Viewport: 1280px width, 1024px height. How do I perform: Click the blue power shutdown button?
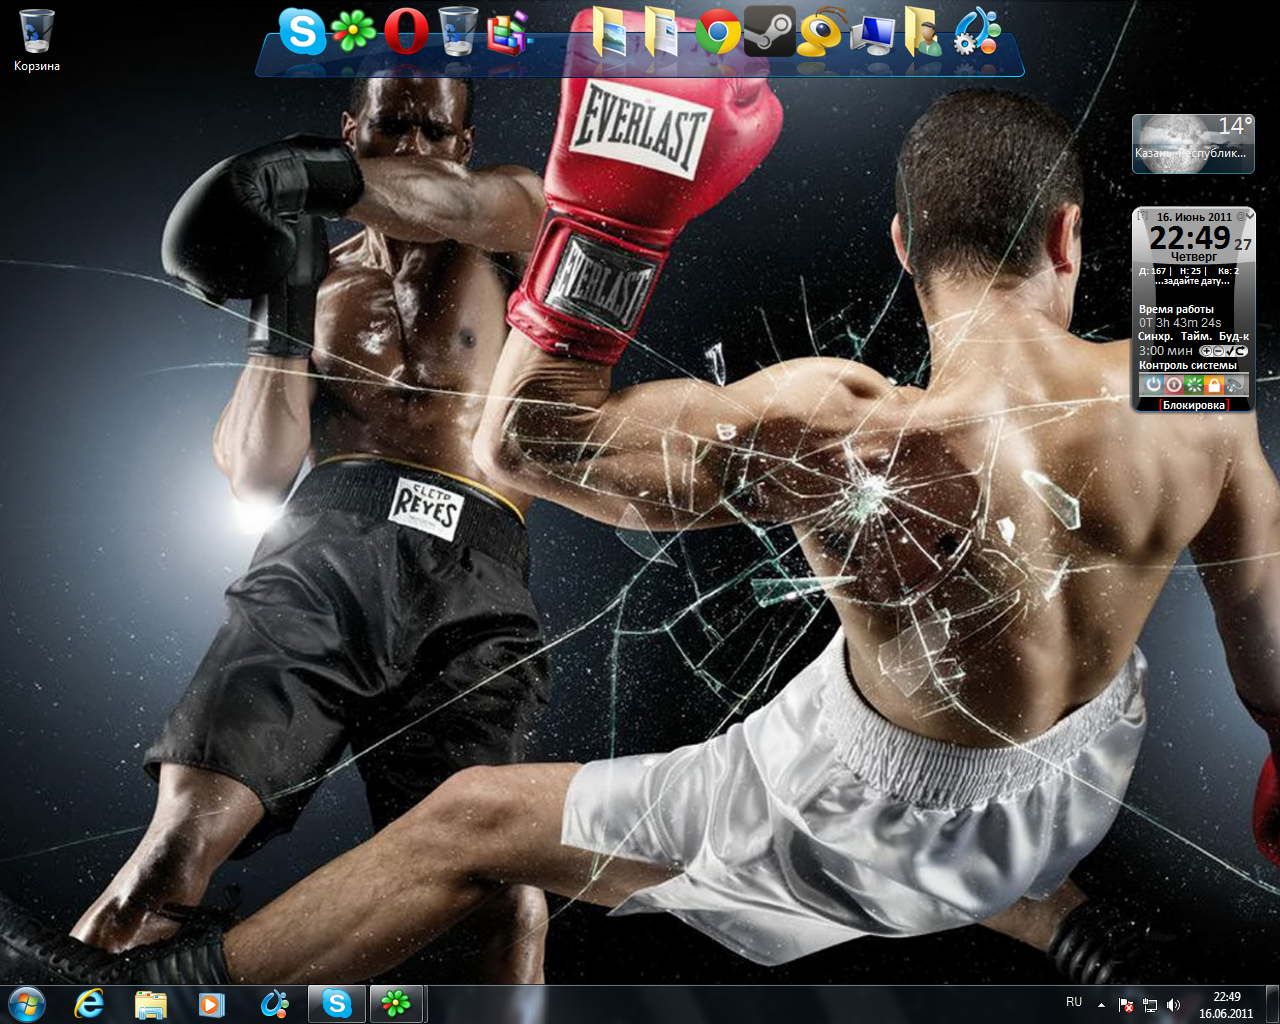[1153, 384]
